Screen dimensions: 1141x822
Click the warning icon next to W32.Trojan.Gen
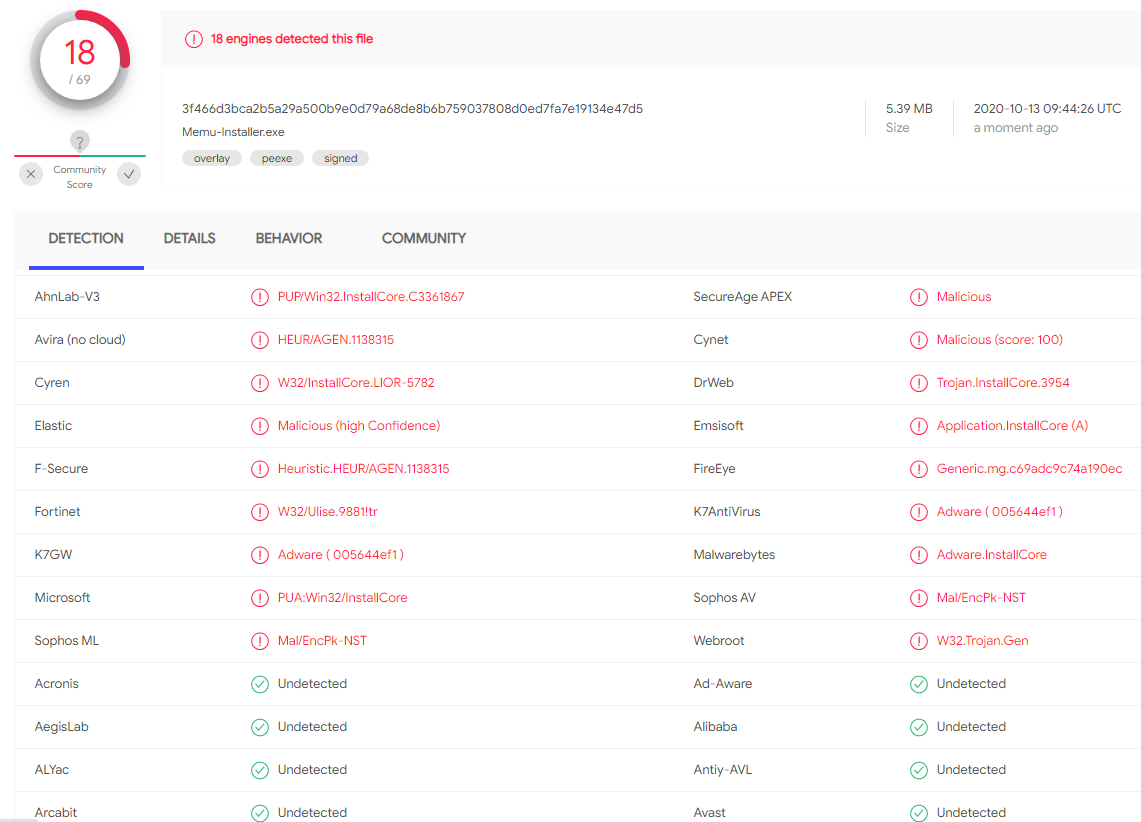coord(919,641)
